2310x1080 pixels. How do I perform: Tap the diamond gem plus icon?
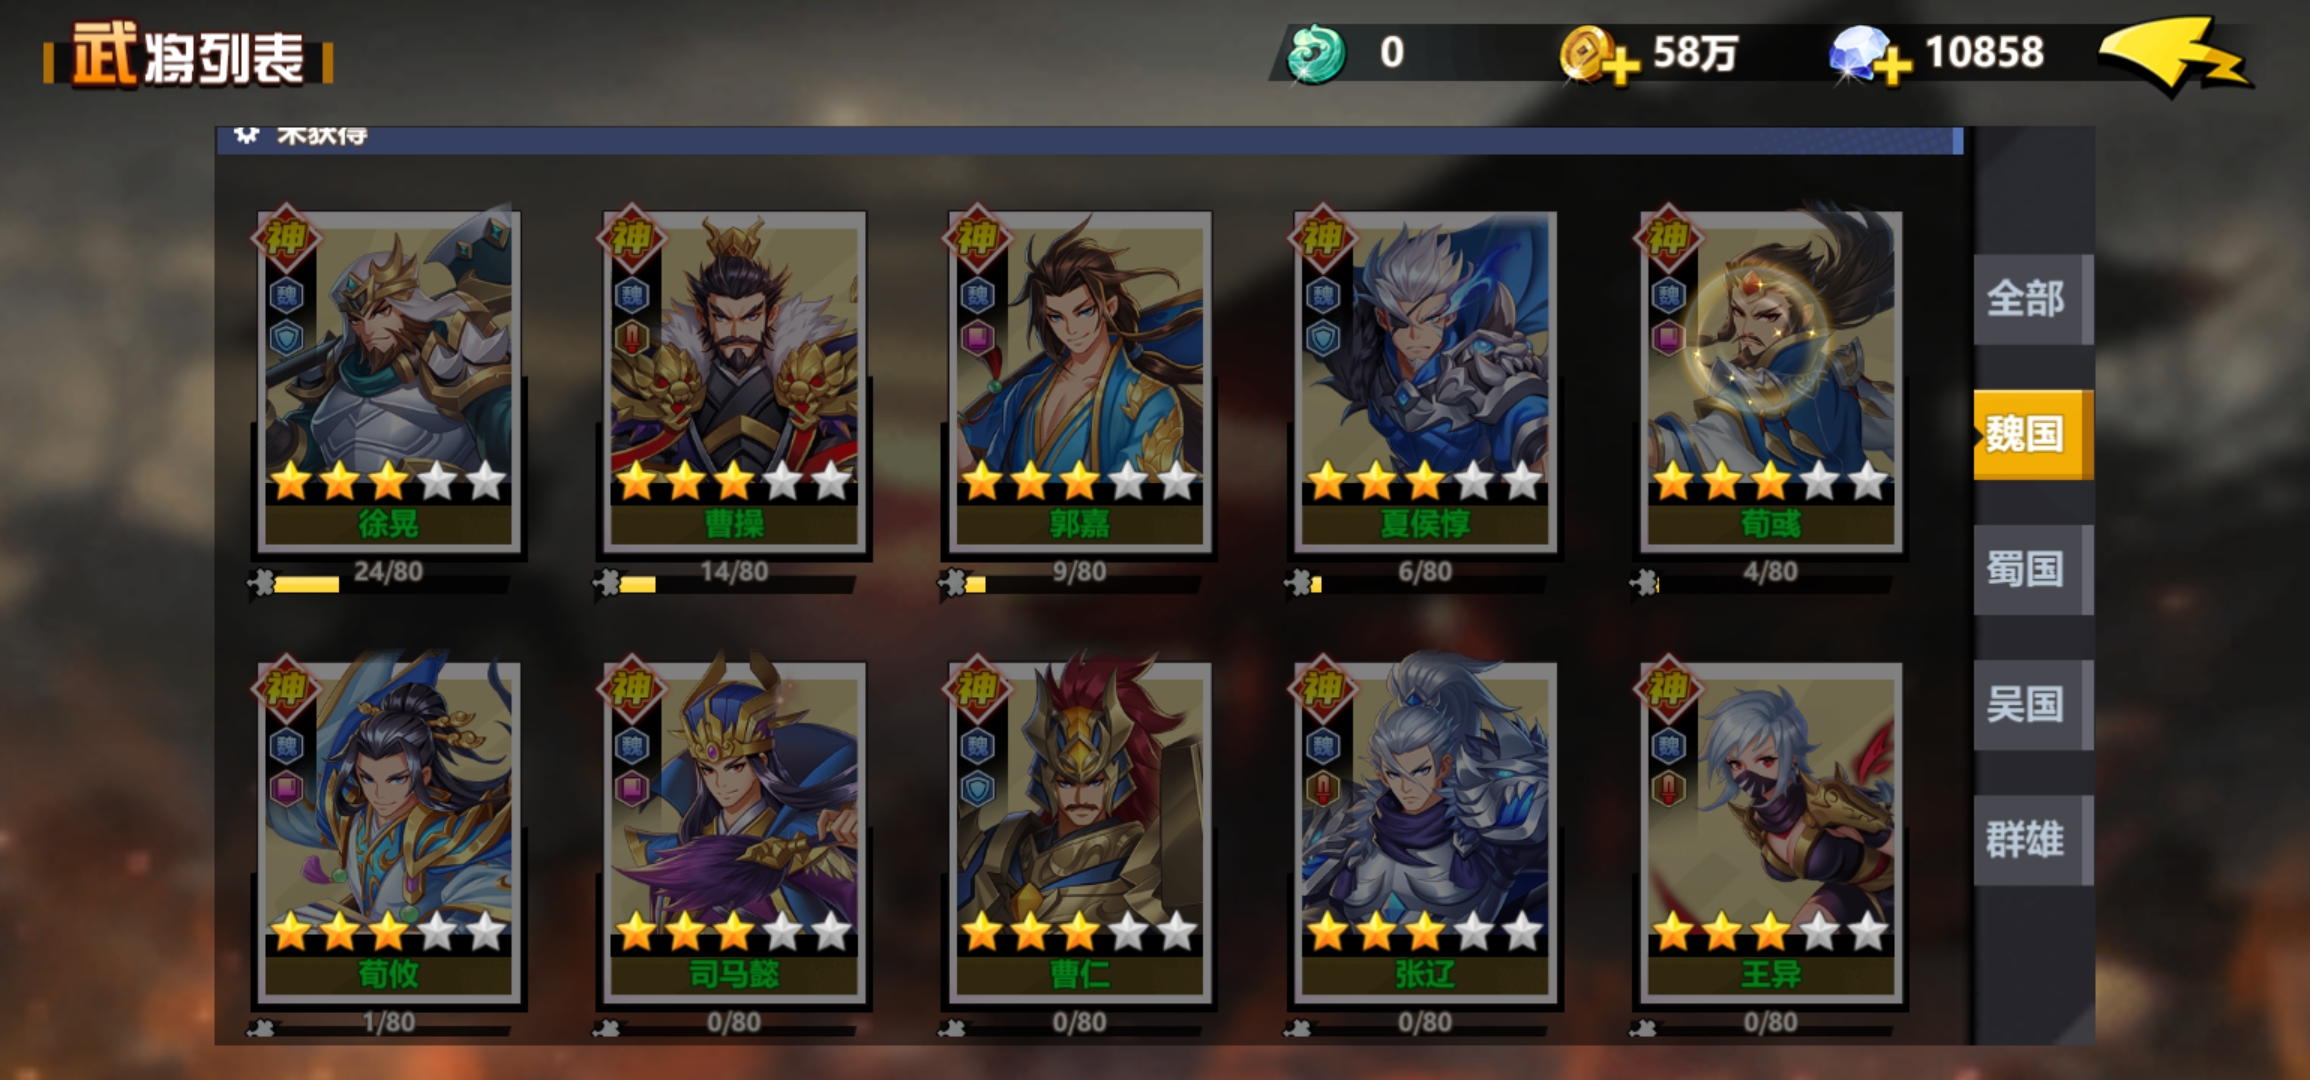(x=1868, y=55)
